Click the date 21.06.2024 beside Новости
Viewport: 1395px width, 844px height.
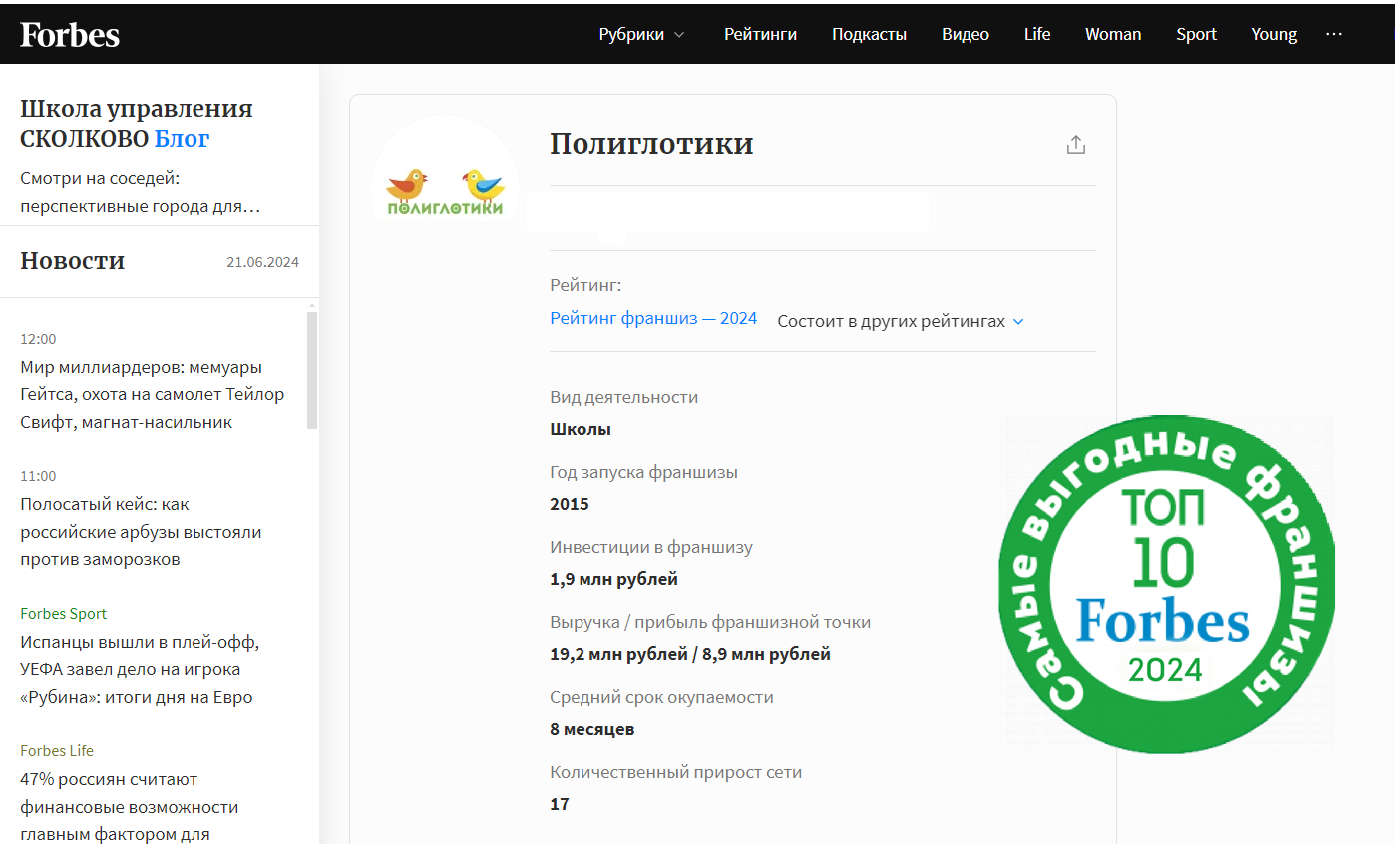tap(262, 263)
